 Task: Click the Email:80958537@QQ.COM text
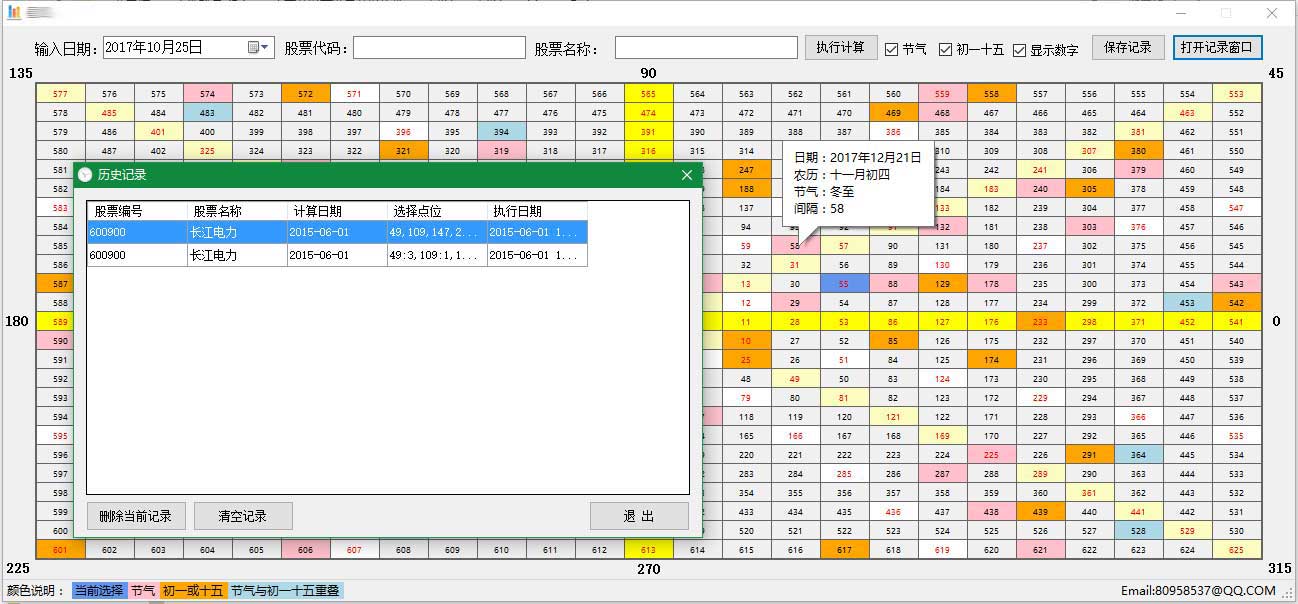coord(1198,591)
